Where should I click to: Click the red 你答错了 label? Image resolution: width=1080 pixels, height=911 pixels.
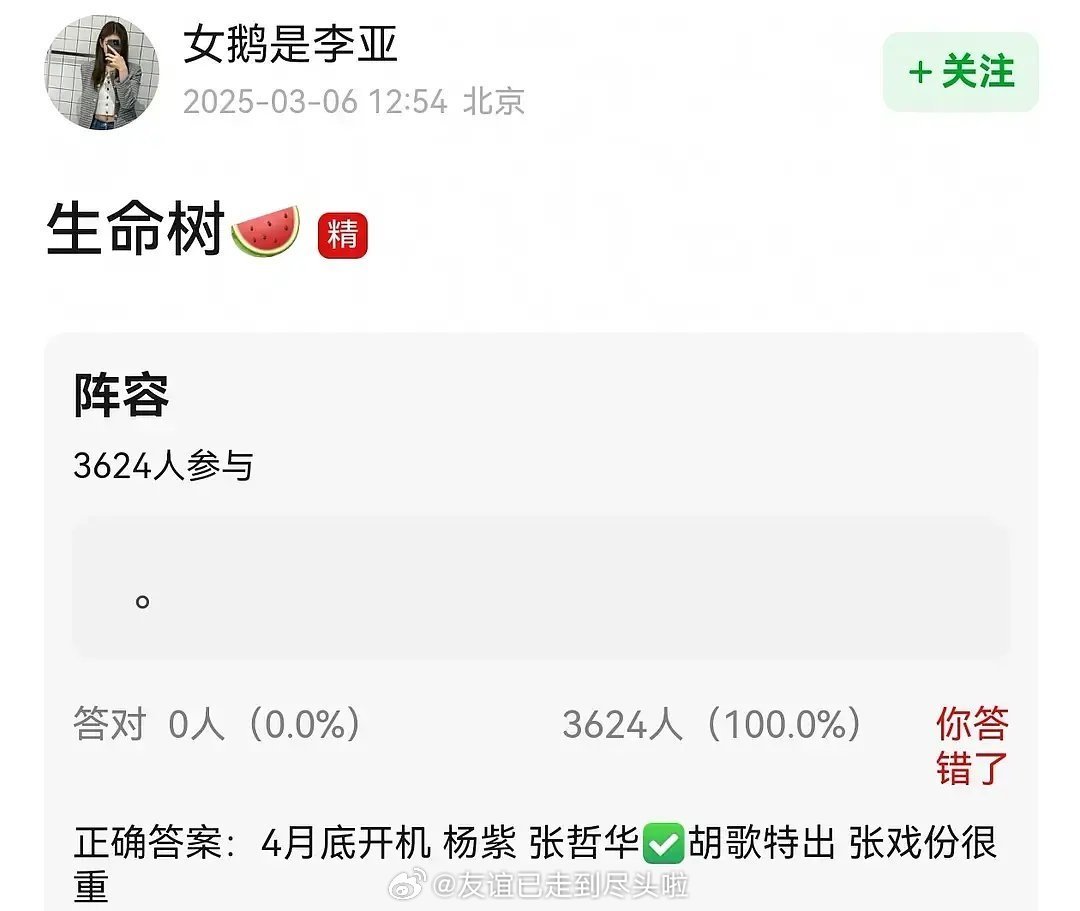coord(972,746)
